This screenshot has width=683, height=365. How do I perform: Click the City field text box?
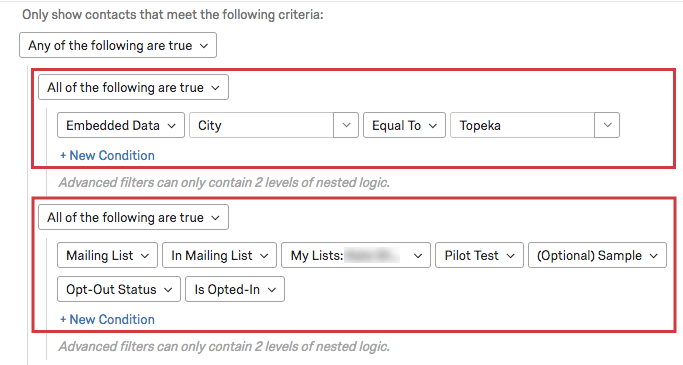point(261,125)
